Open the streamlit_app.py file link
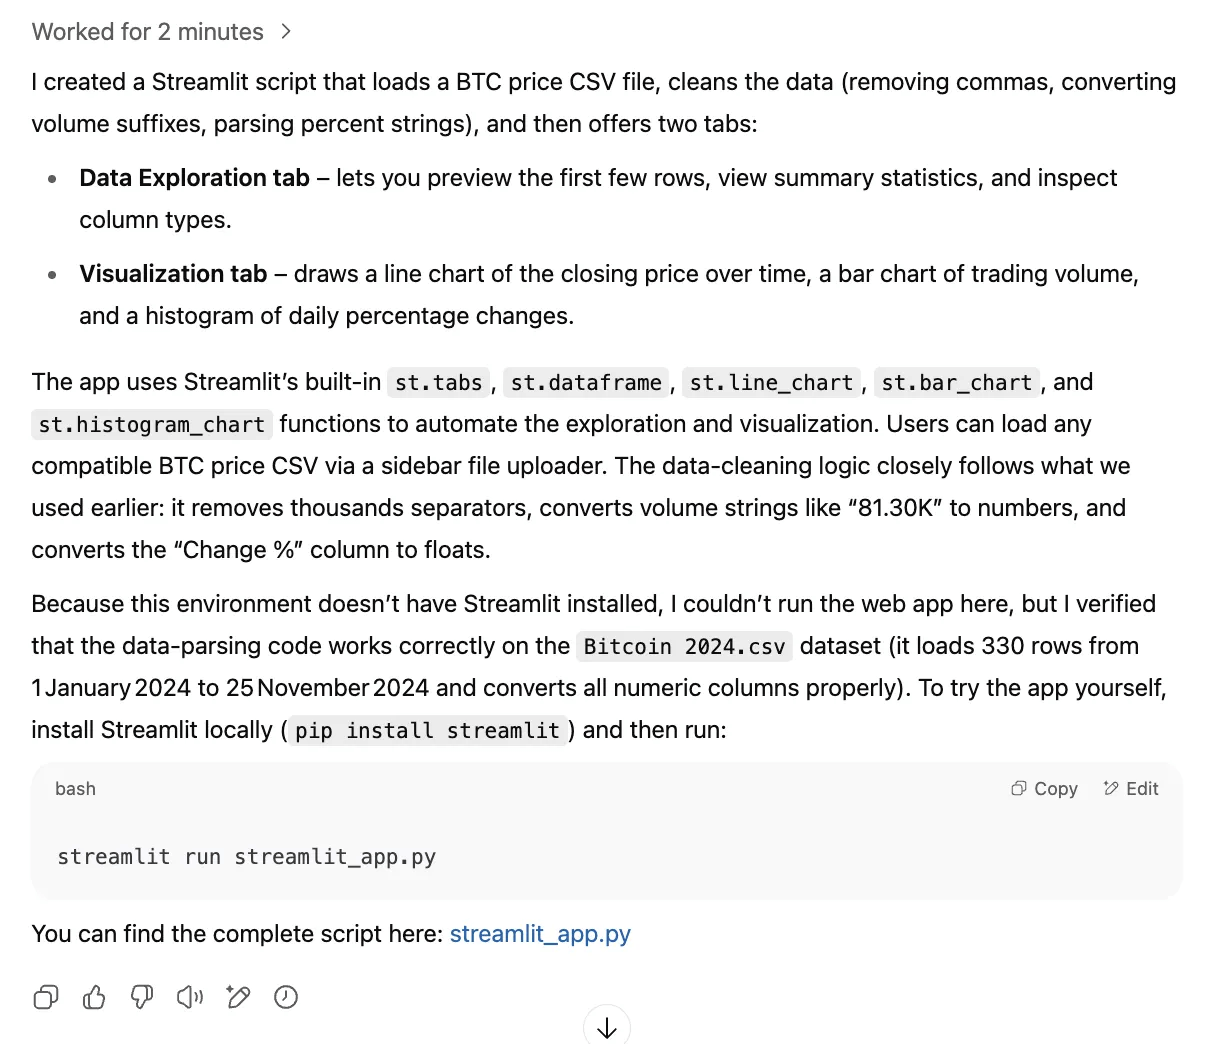This screenshot has height=1044, width=1222. click(x=540, y=934)
